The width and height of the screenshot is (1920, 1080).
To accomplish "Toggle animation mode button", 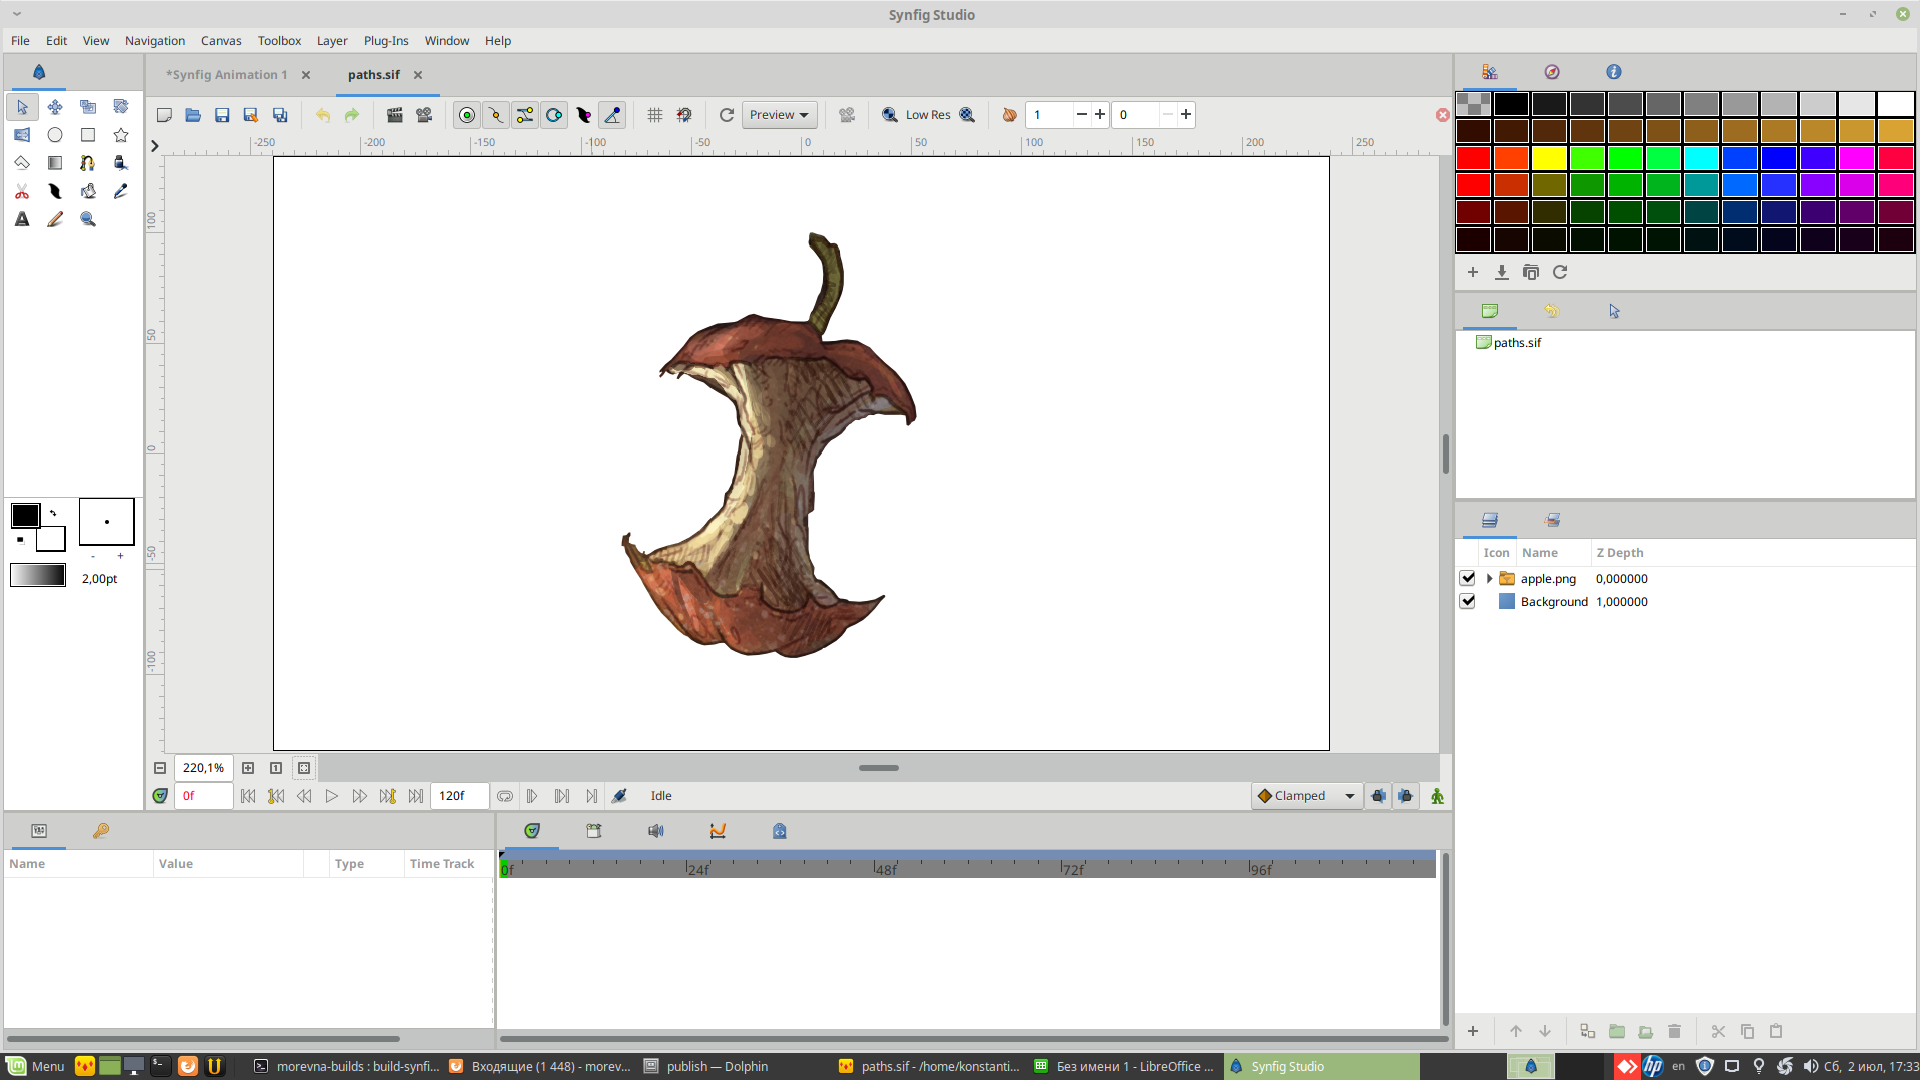I will (1437, 796).
